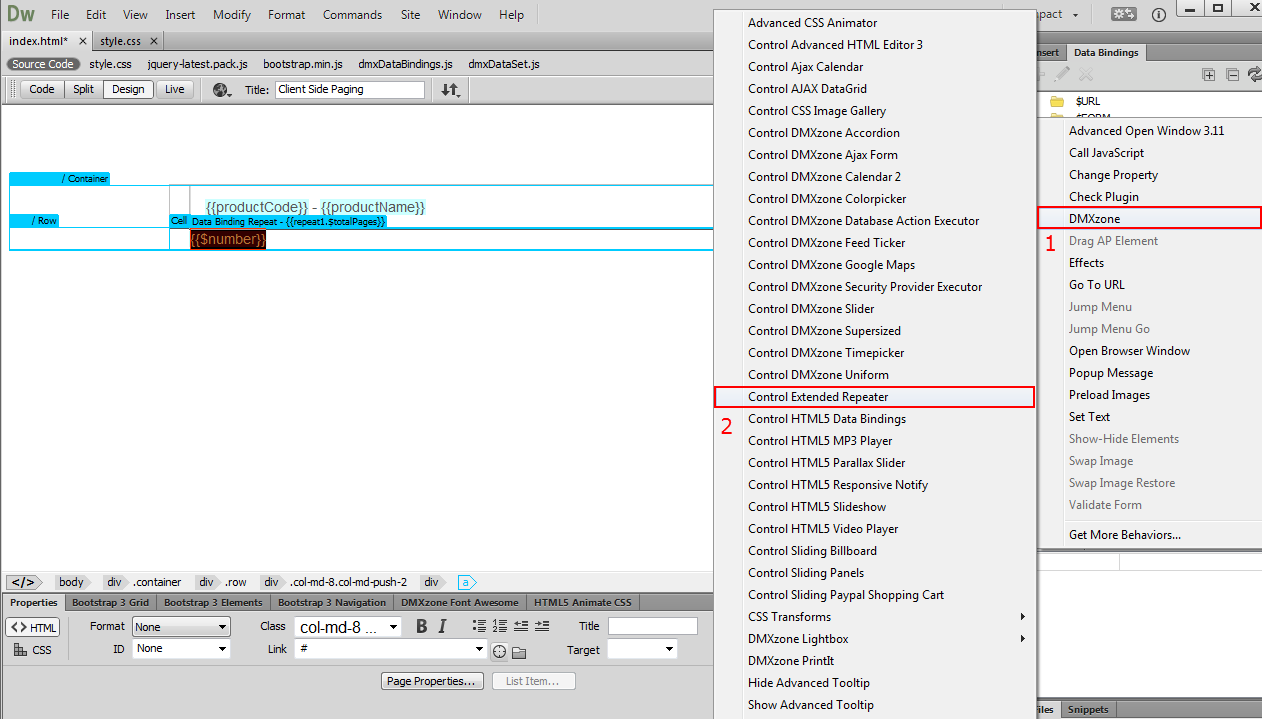Click the Title input in Properties

click(x=653, y=626)
